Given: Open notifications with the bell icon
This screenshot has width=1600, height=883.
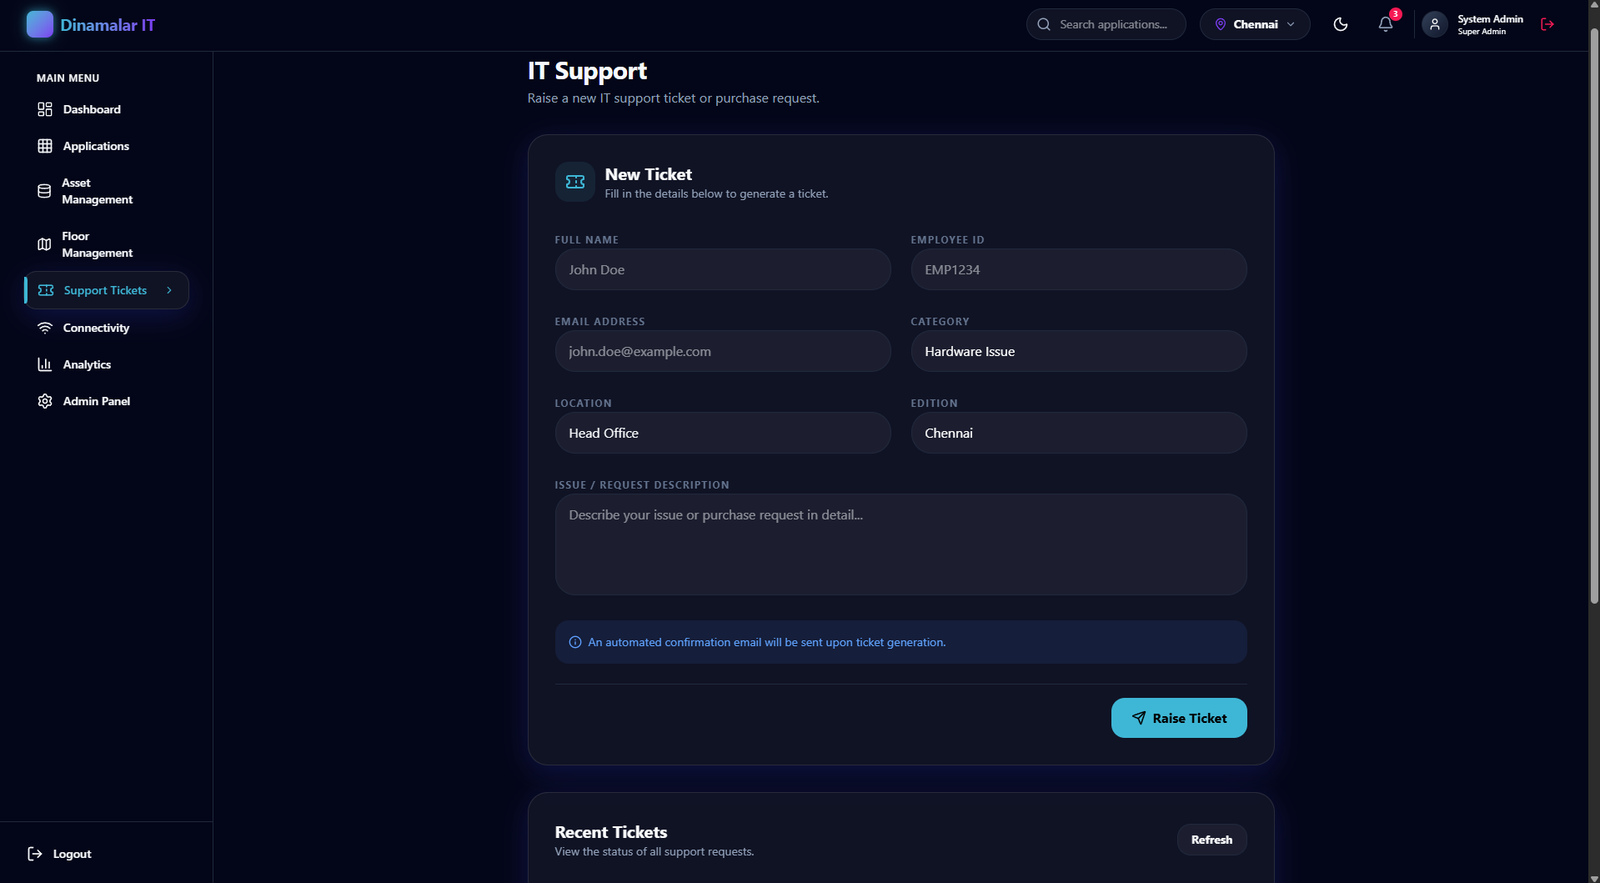Looking at the screenshot, I should pyautogui.click(x=1385, y=24).
